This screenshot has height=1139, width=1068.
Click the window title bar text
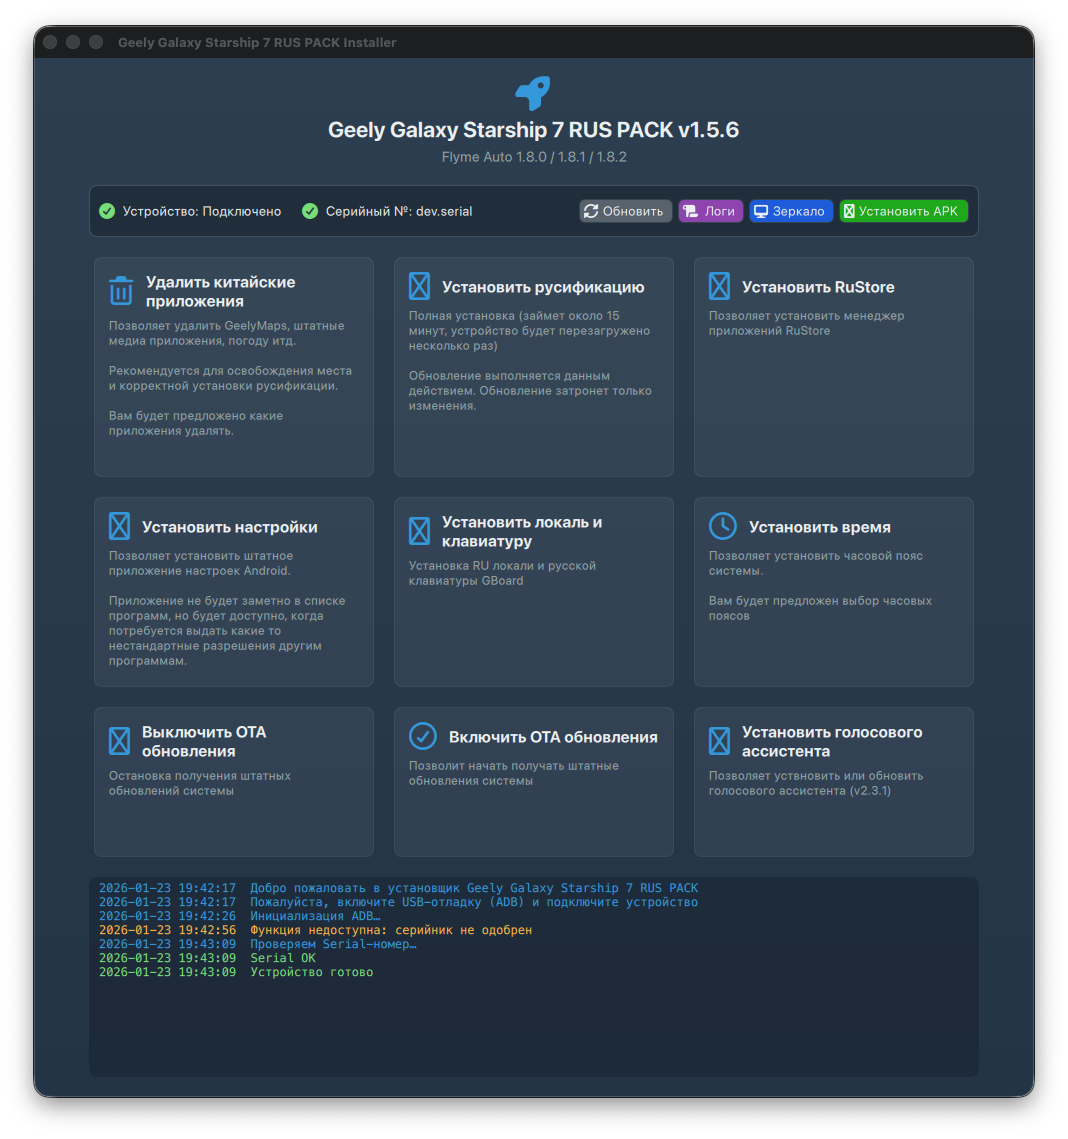tap(257, 43)
